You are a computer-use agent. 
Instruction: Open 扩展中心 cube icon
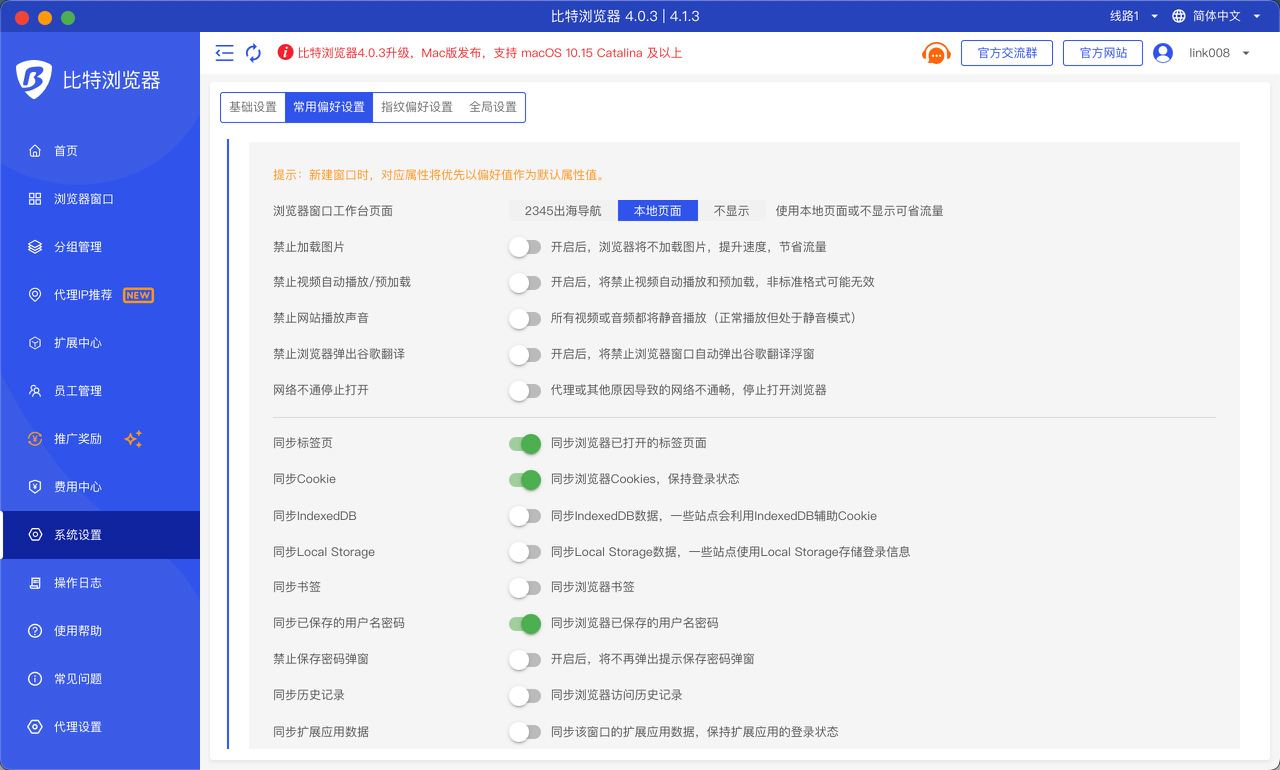(x=35, y=343)
